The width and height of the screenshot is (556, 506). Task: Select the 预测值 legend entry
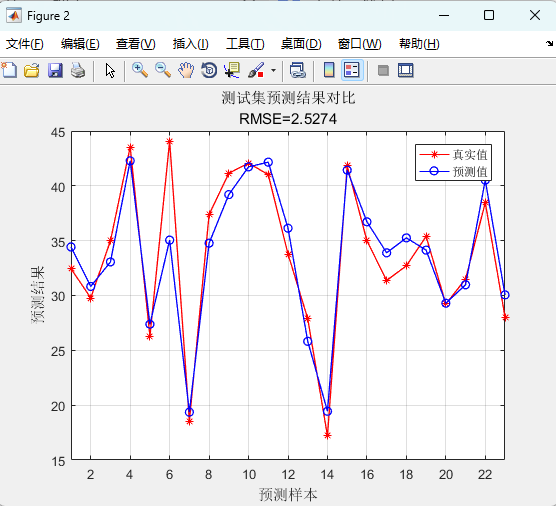(454, 171)
